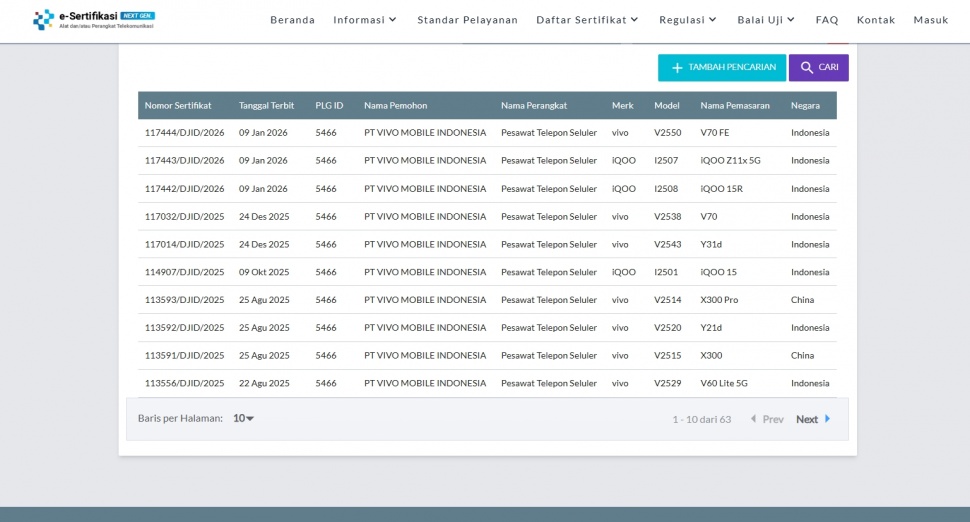The image size is (970, 522).
Task: Click the Next page arrow icon
Action: coord(827,419)
